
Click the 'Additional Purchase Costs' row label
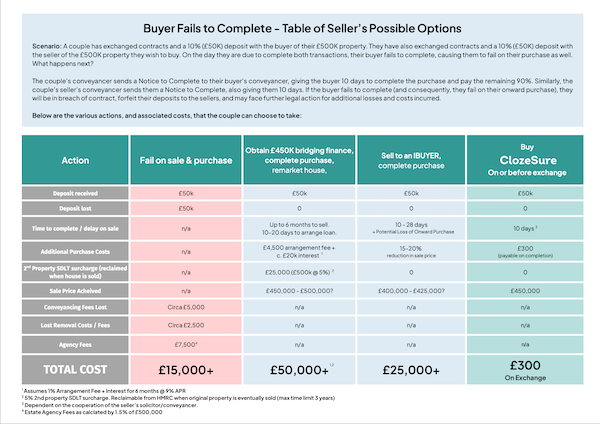[74, 250]
